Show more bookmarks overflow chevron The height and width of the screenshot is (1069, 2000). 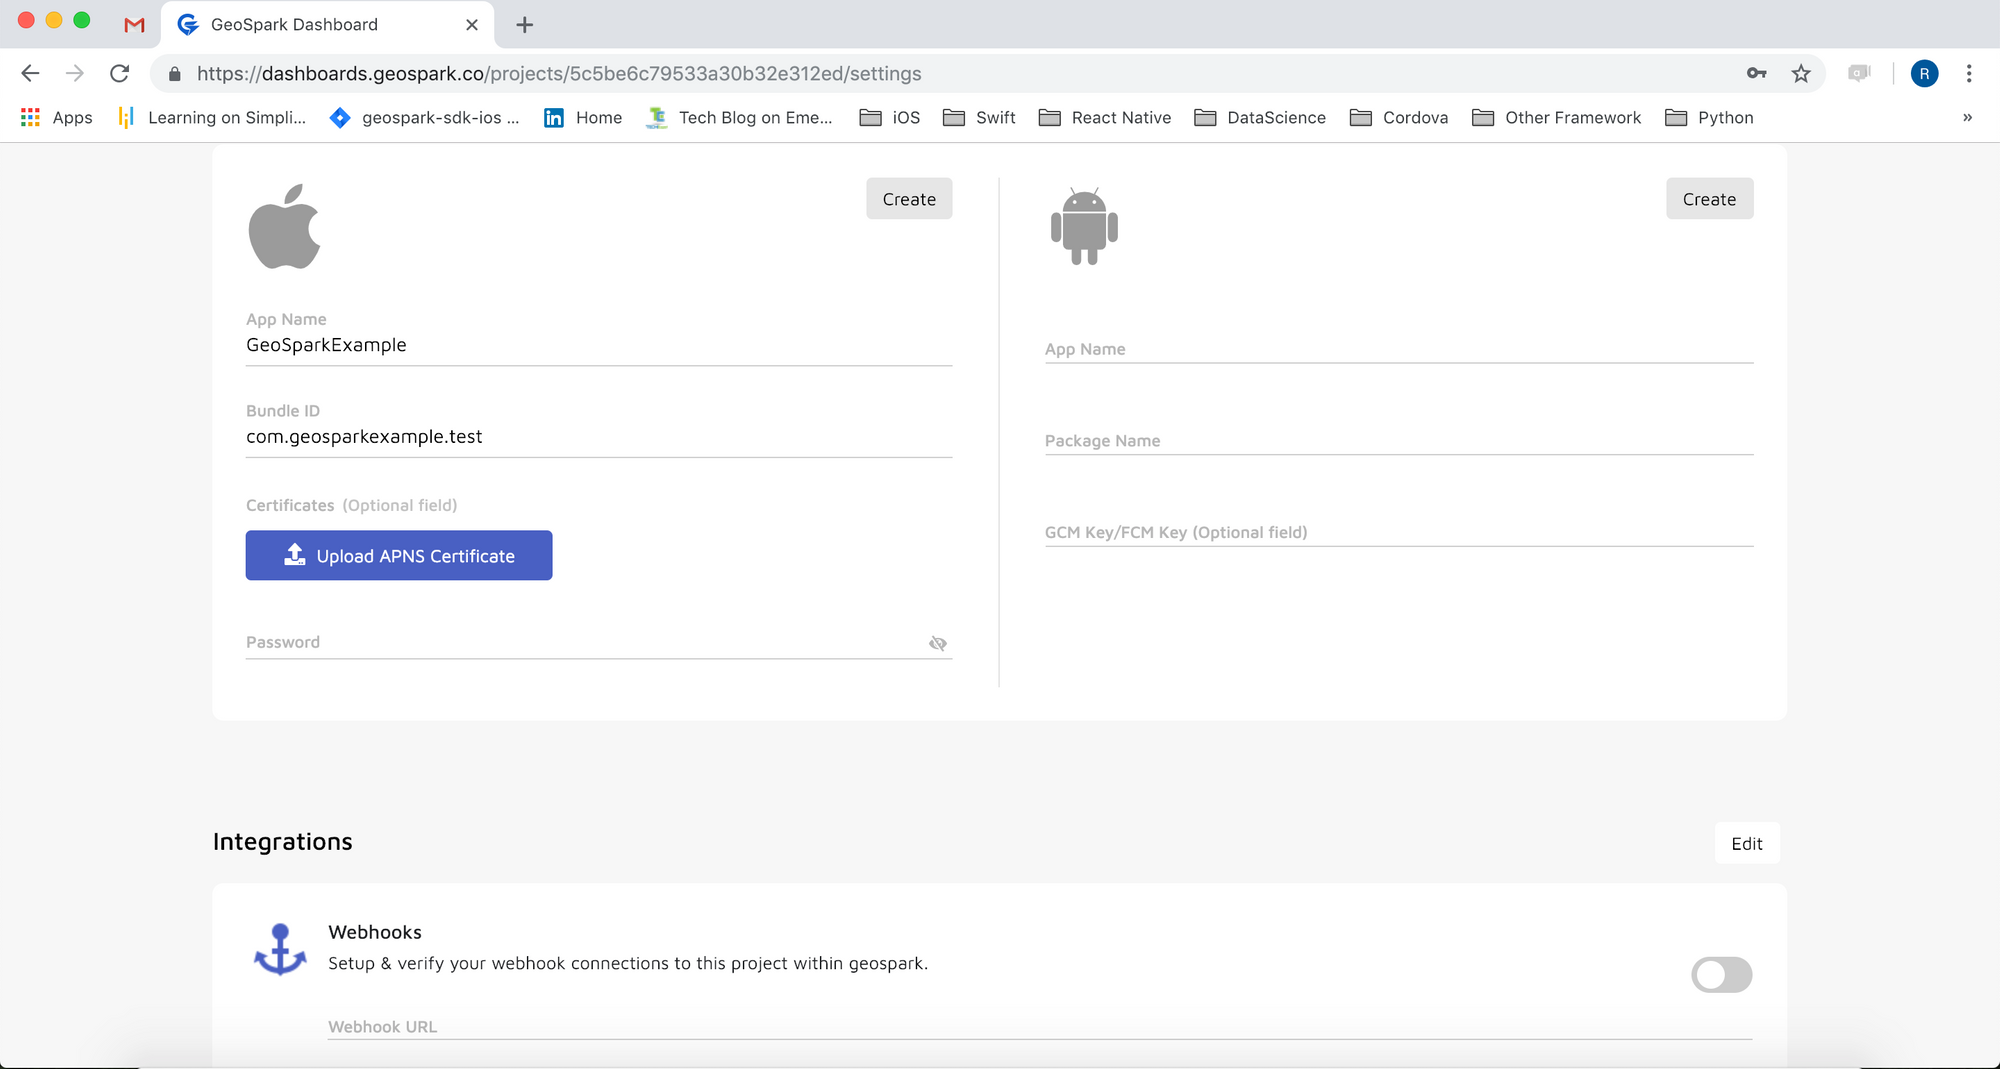pyautogui.click(x=1967, y=118)
